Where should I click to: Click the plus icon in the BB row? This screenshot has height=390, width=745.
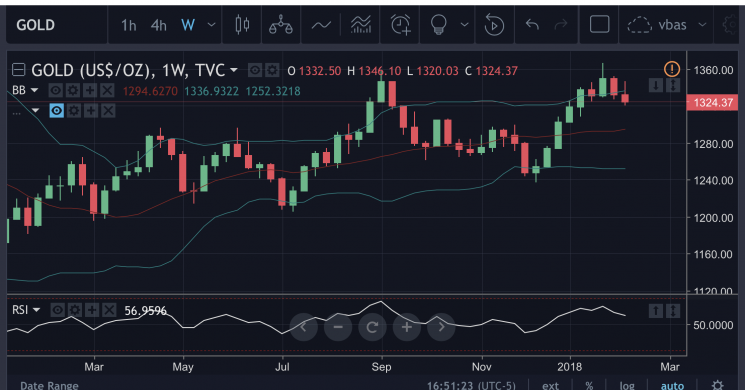point(90,90)
